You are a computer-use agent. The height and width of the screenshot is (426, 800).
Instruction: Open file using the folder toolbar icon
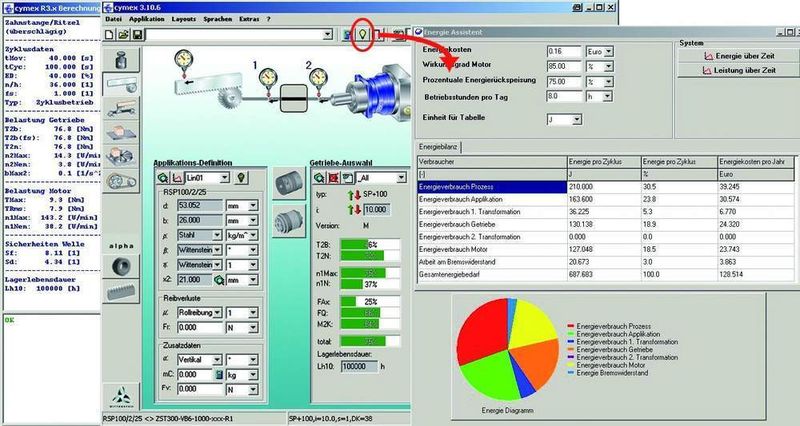124,35
